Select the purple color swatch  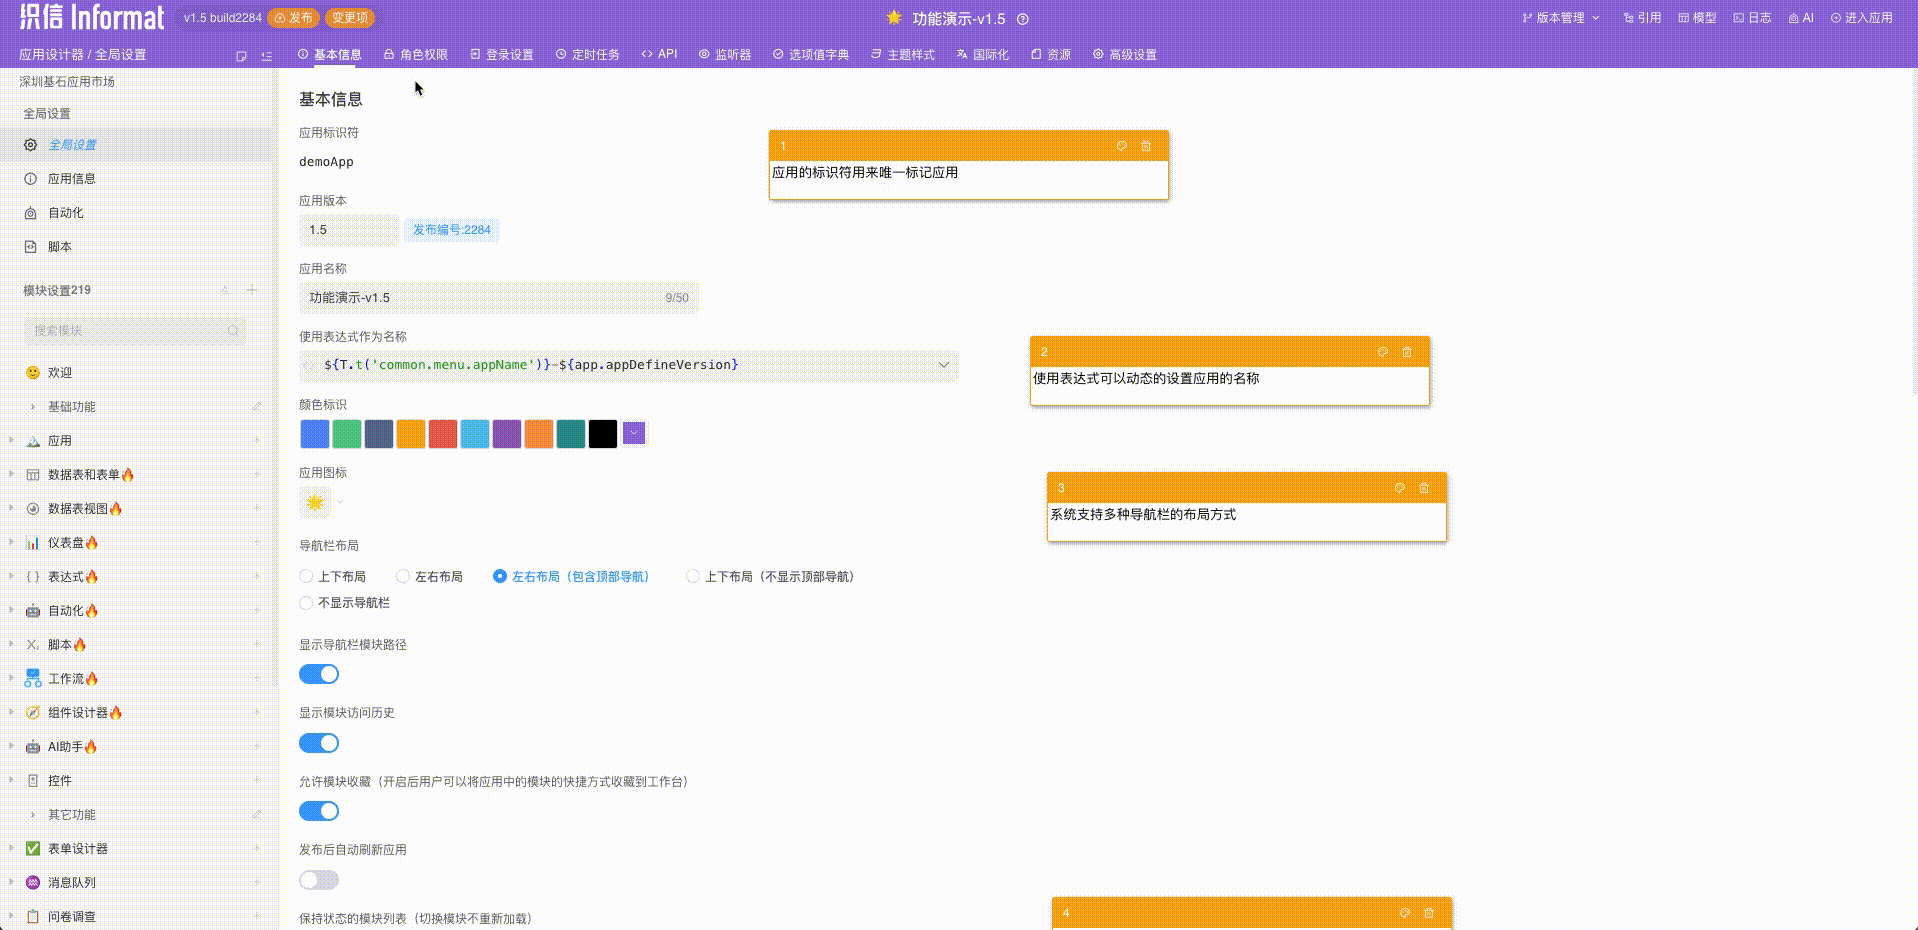point(507,433)
